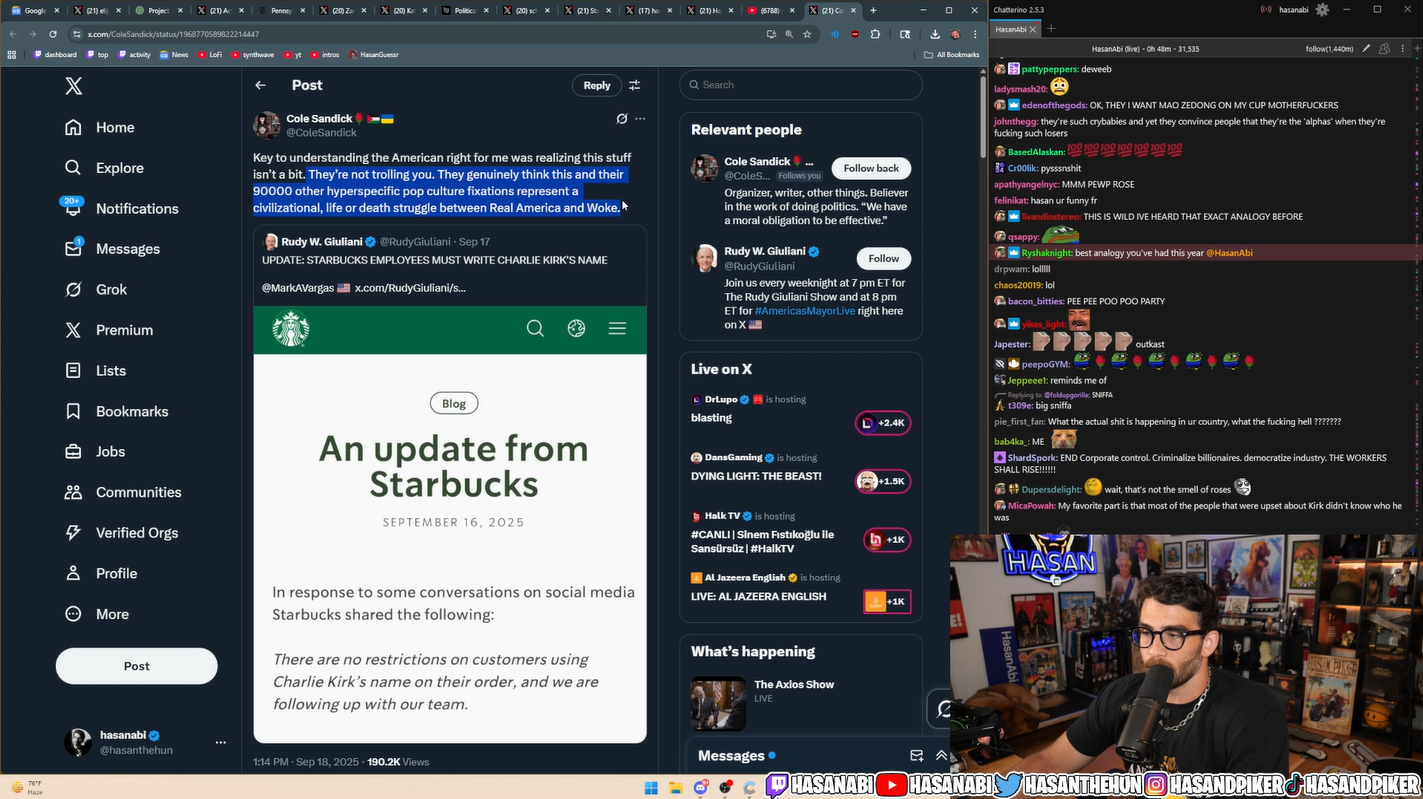Click the X logo in the sidebar
The width and height of the screenshot is (1423, 799).
click(74, 86)
